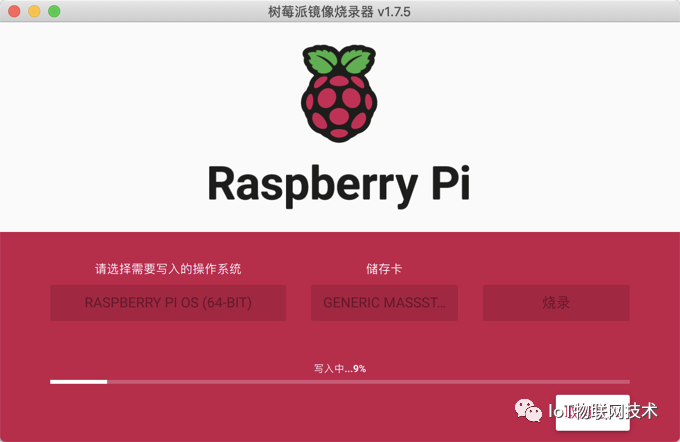Viewport: 680px width, 442px height.
Task: Minimize window using the yellow button
Action: [x=34, y=11]
